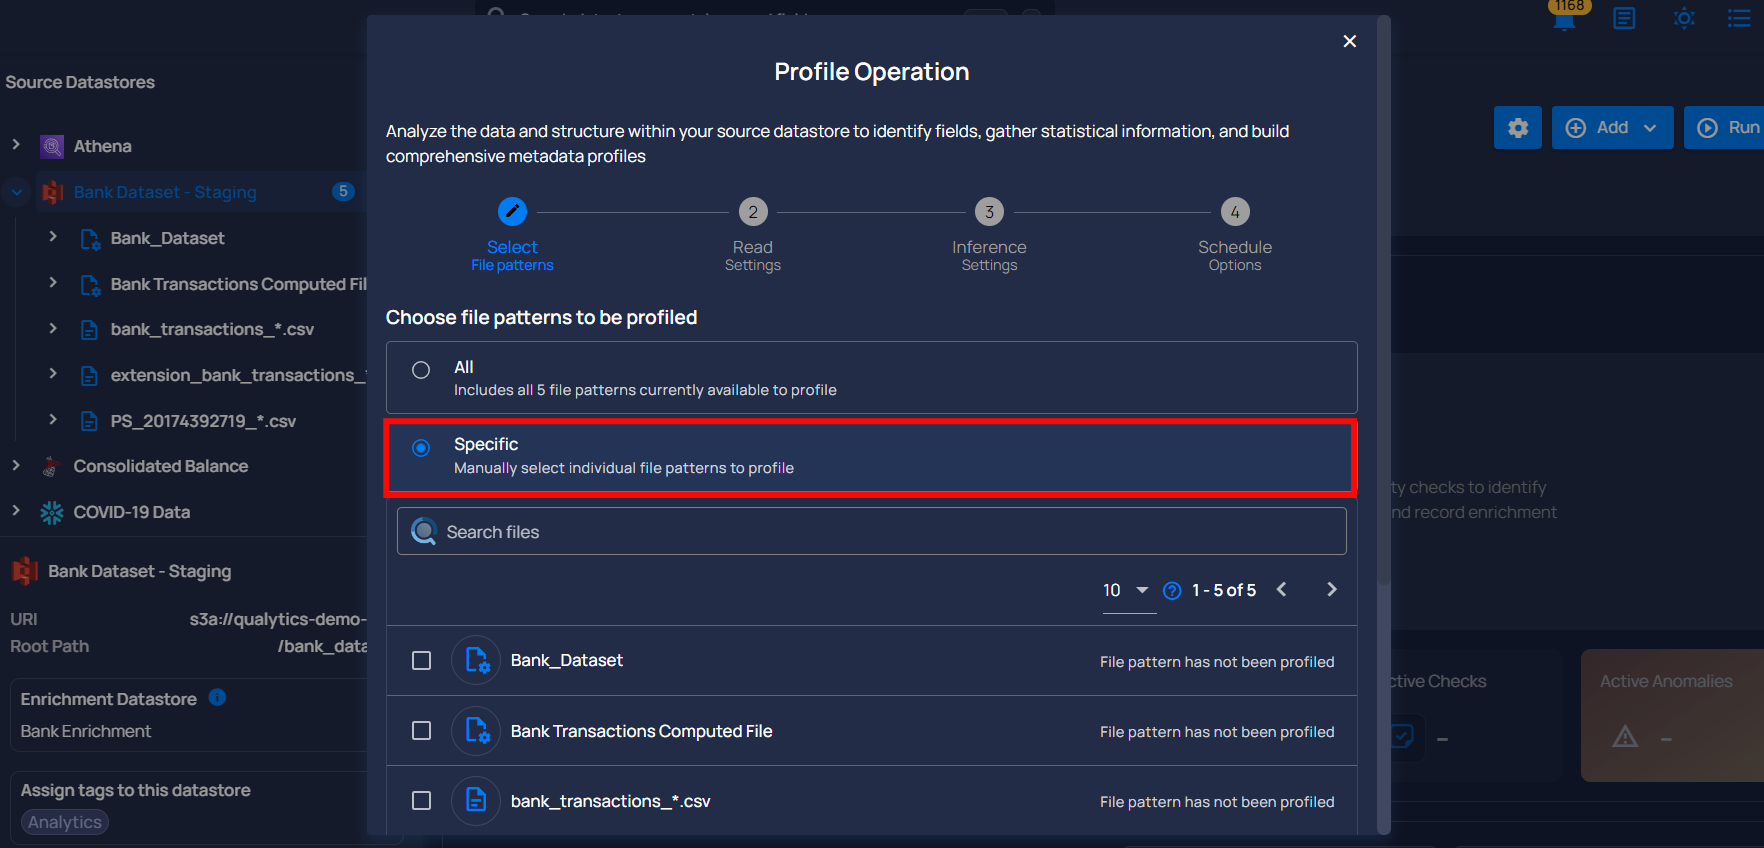Expand the Athena datastore tree node

click(x=16, y=145)
